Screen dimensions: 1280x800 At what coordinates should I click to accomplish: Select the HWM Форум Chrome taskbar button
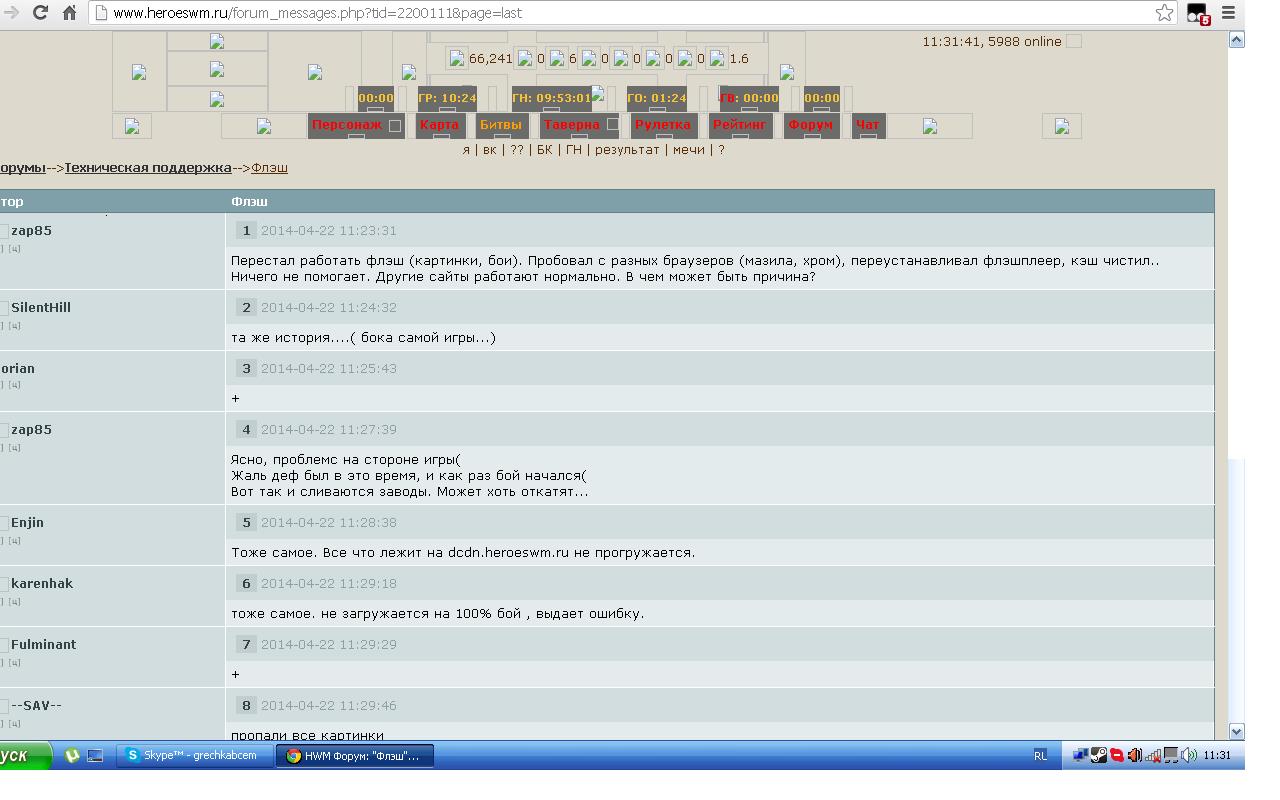point(357,756)
